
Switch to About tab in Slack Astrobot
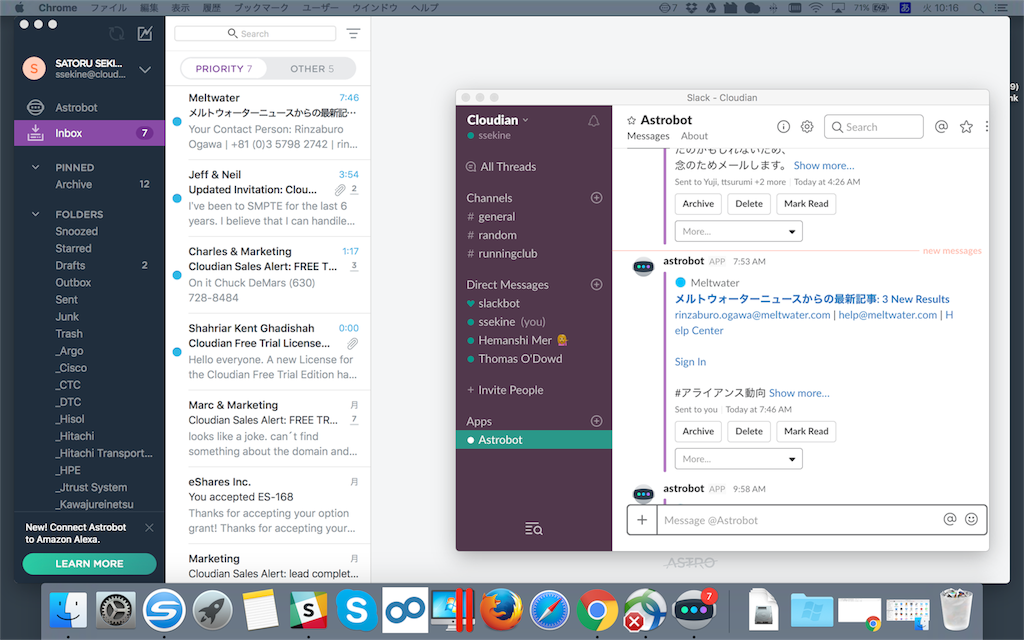[694, 136]
